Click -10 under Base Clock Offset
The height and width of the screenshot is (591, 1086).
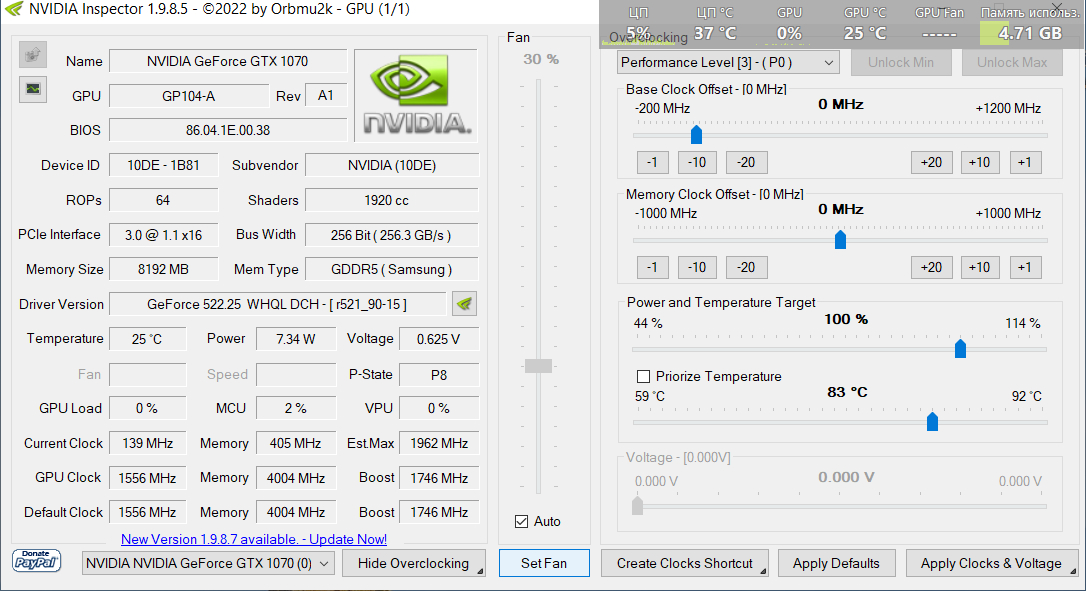(697, 162)
